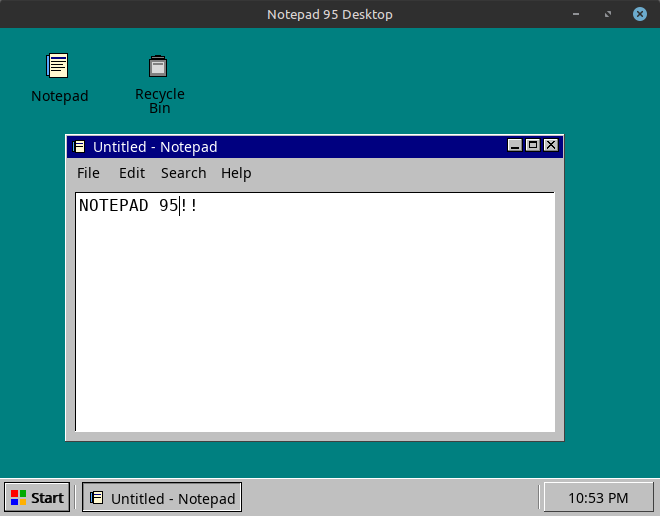Click the 'Notepad' desktop icon label

[x=60, y=96]
